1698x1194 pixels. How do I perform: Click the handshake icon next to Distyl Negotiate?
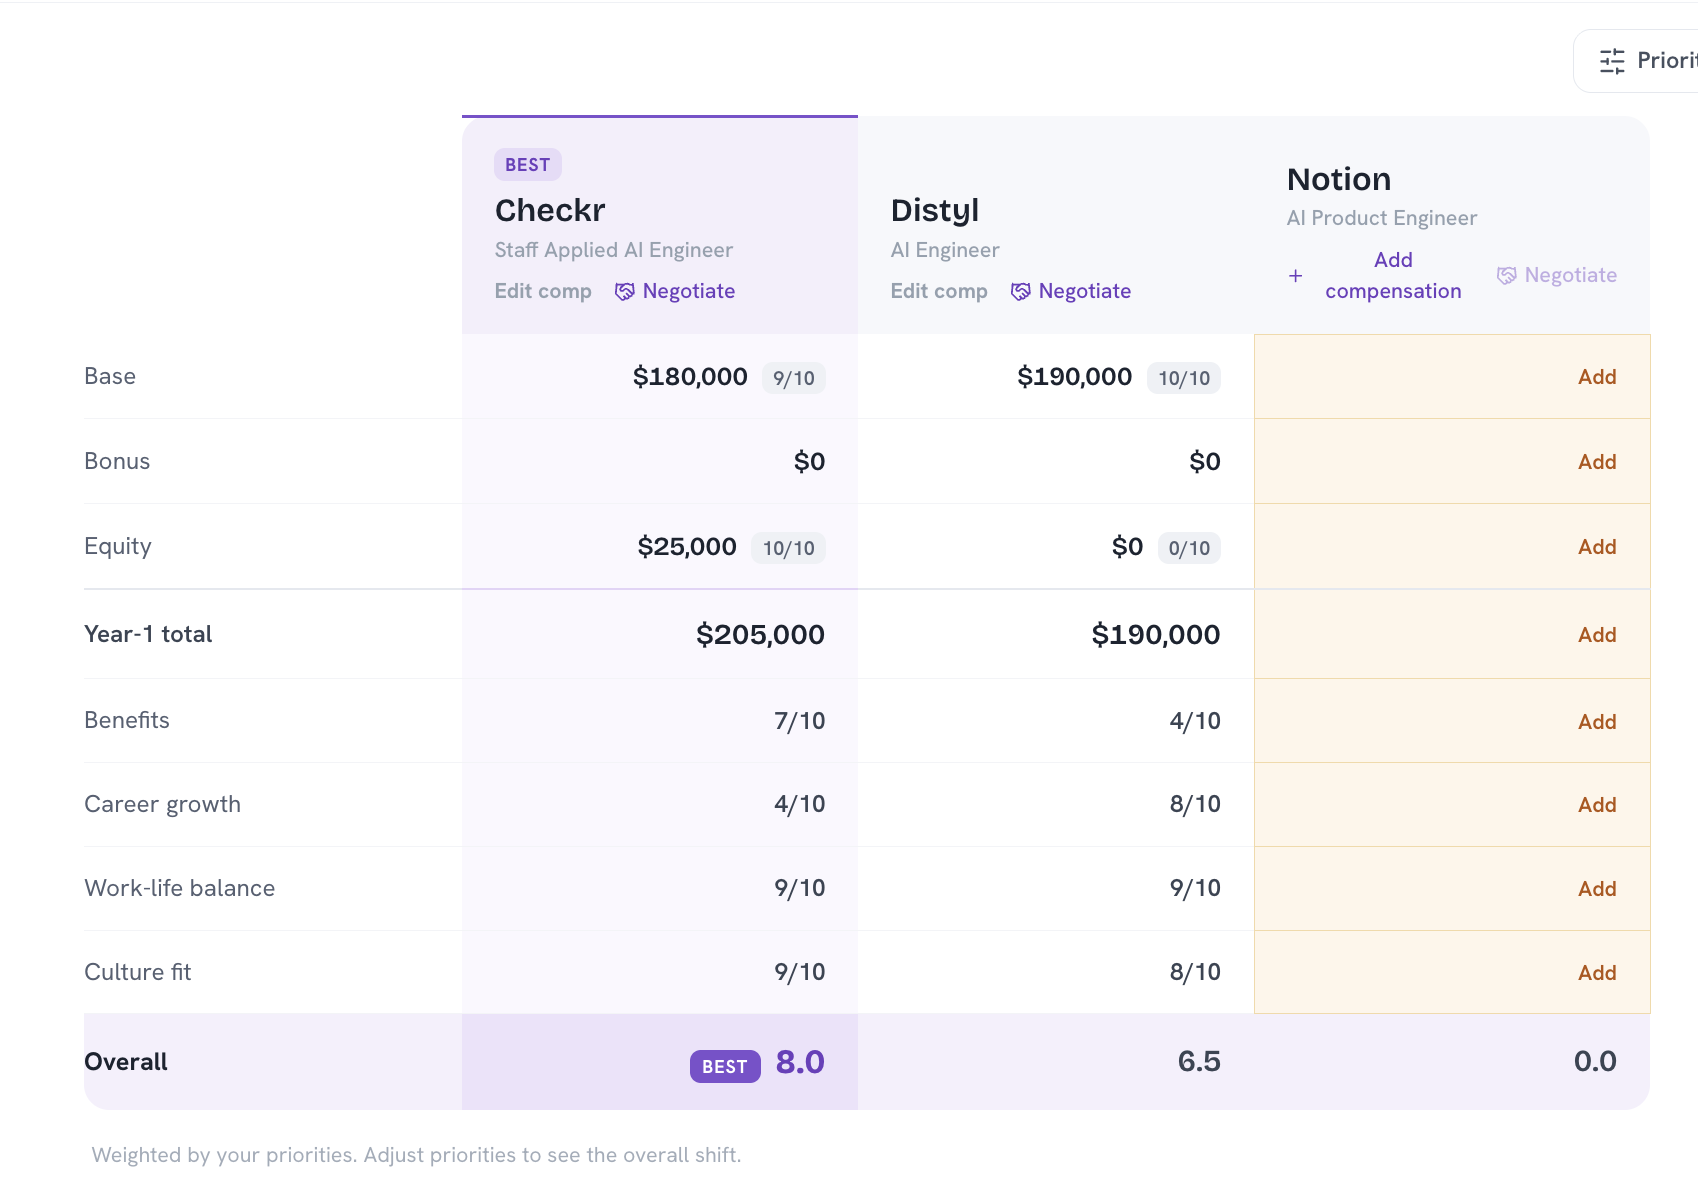pyautogui.click(x=1021, y=291)
